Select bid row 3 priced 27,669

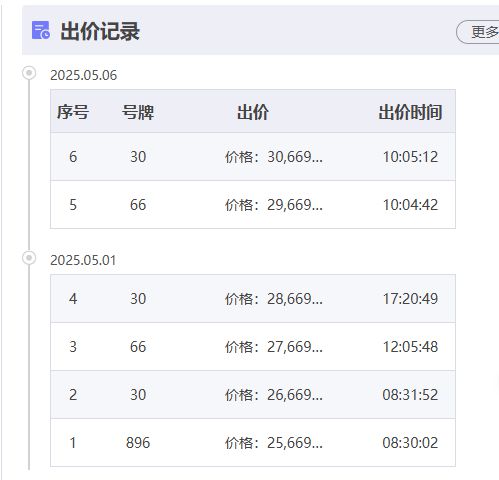point(253,347)
